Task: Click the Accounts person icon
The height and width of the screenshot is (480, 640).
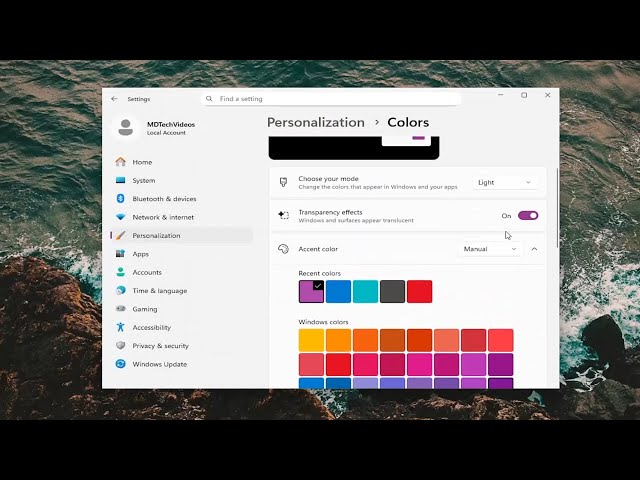Action: pos(120,272)
